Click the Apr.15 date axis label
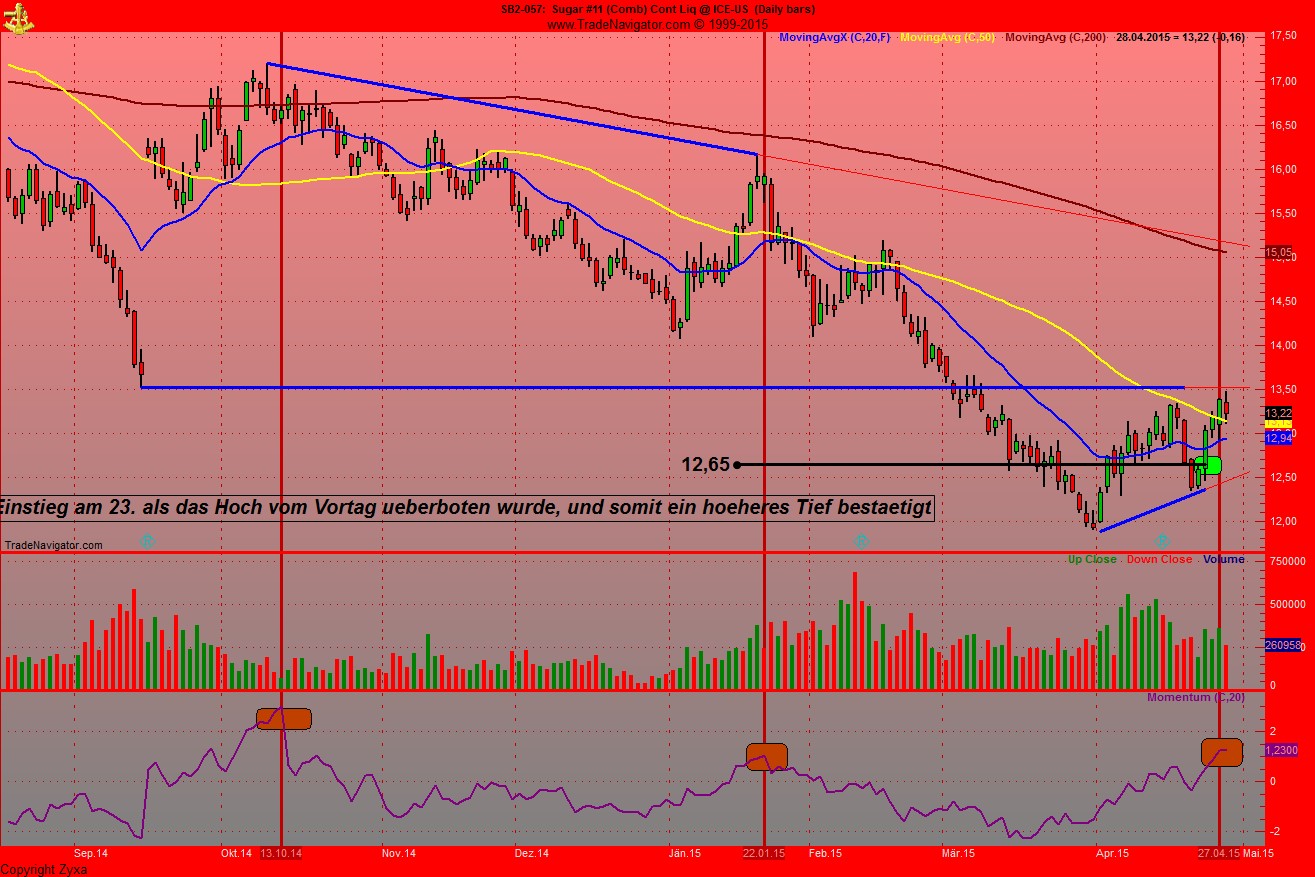This screenshot has width=1315, height=877. tap(1112, 854)
